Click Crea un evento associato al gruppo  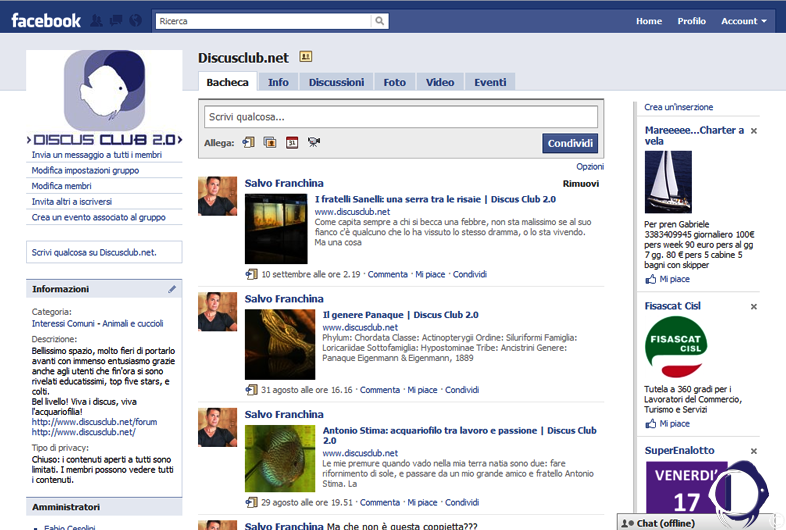pos(99,217)
